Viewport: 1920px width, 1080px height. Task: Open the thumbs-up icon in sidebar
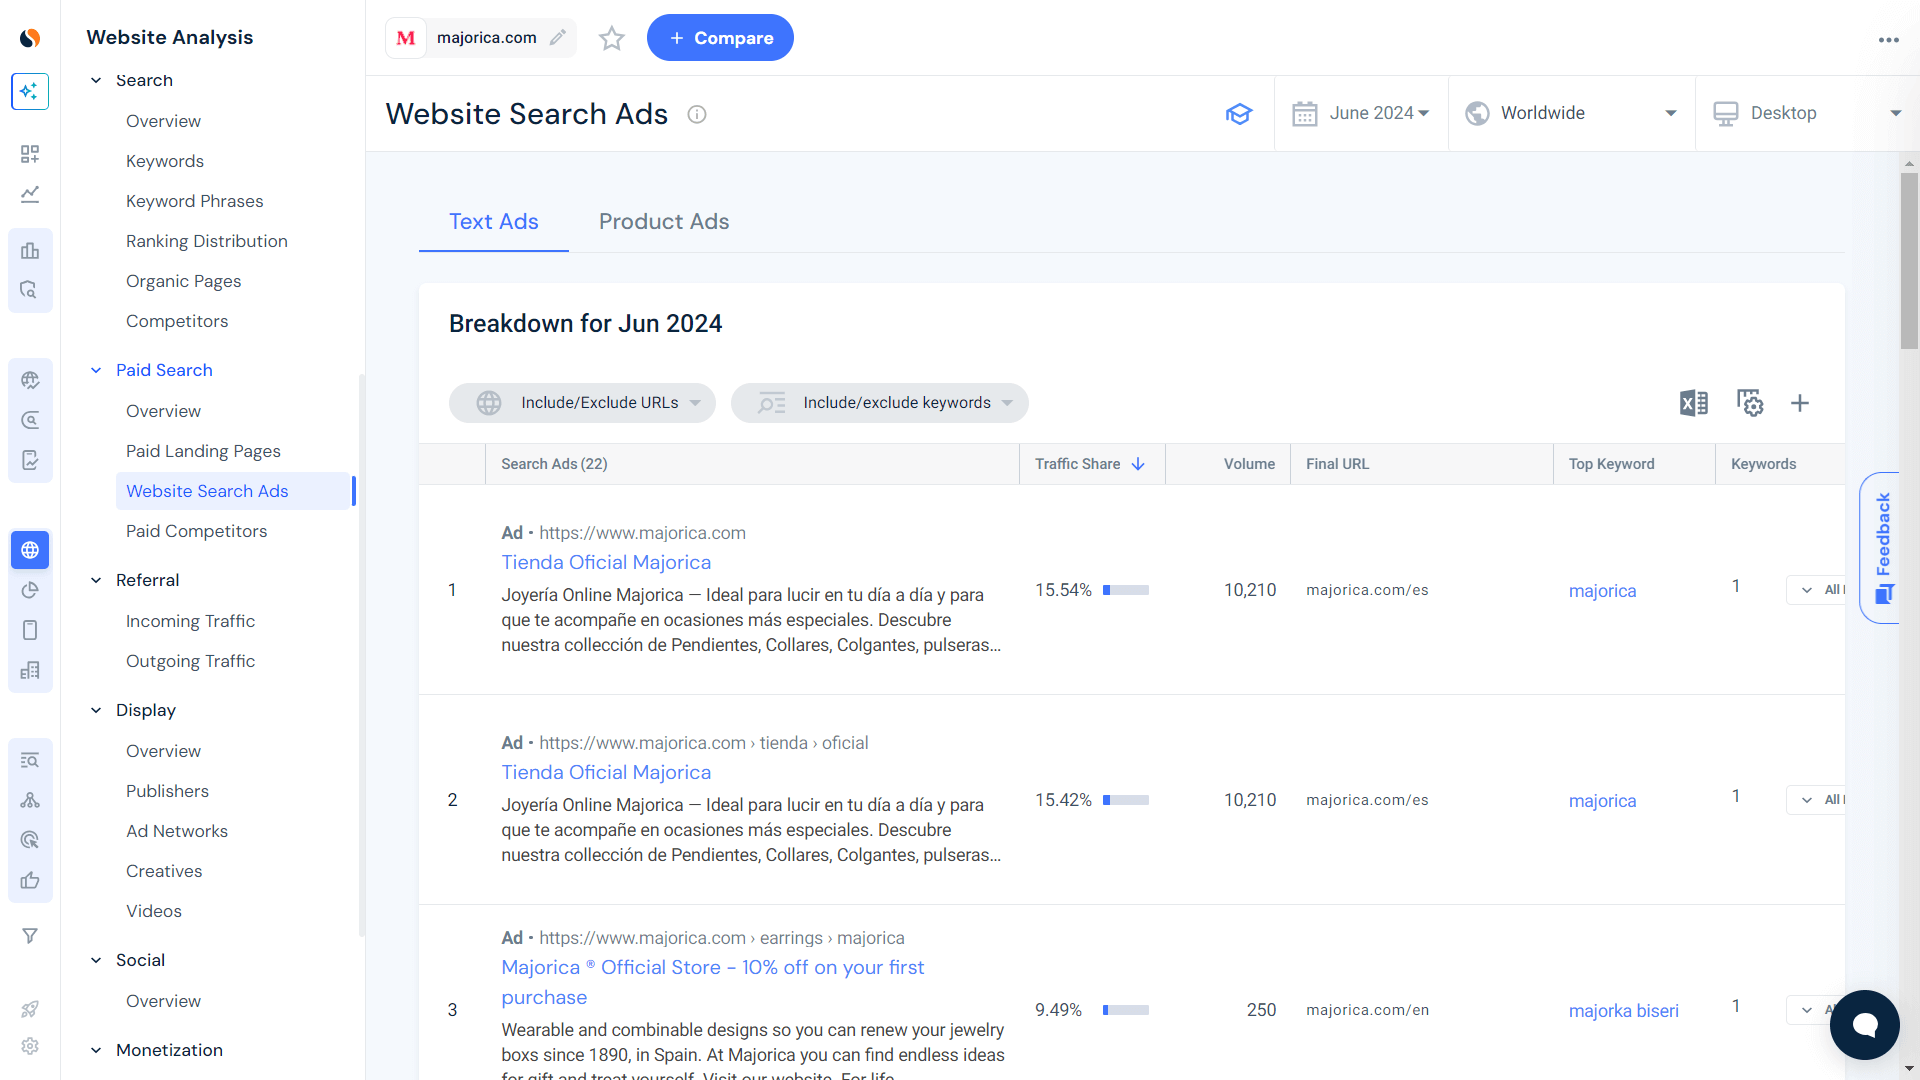(30, 880)
